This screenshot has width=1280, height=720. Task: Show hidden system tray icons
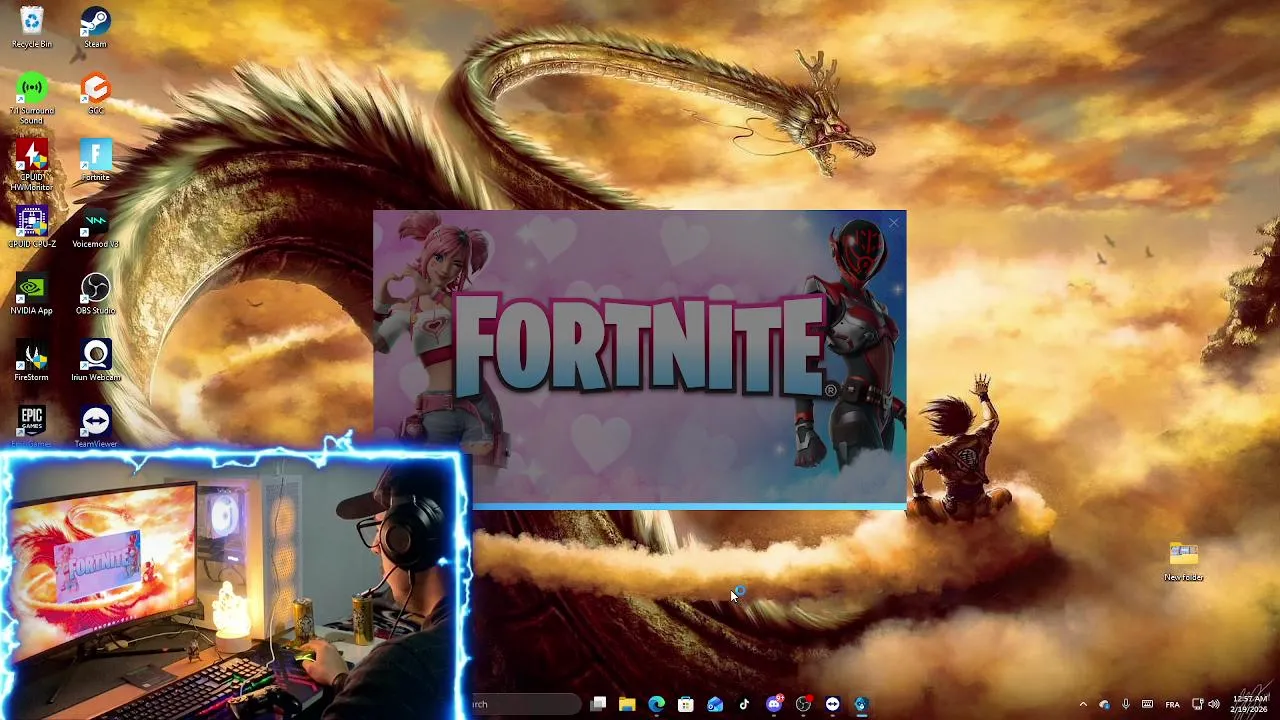coord(1083,704)
